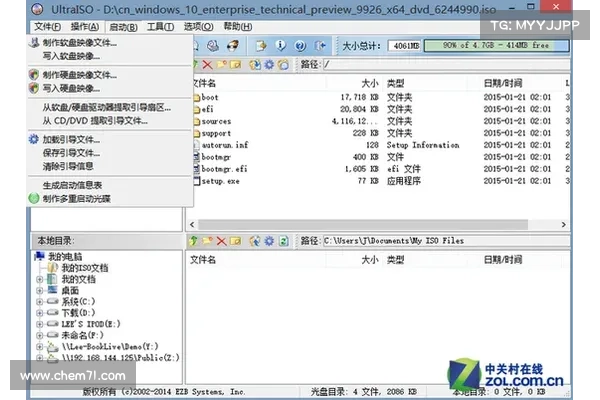Close the open 启动(B) menu

click(x=123, y=27)
